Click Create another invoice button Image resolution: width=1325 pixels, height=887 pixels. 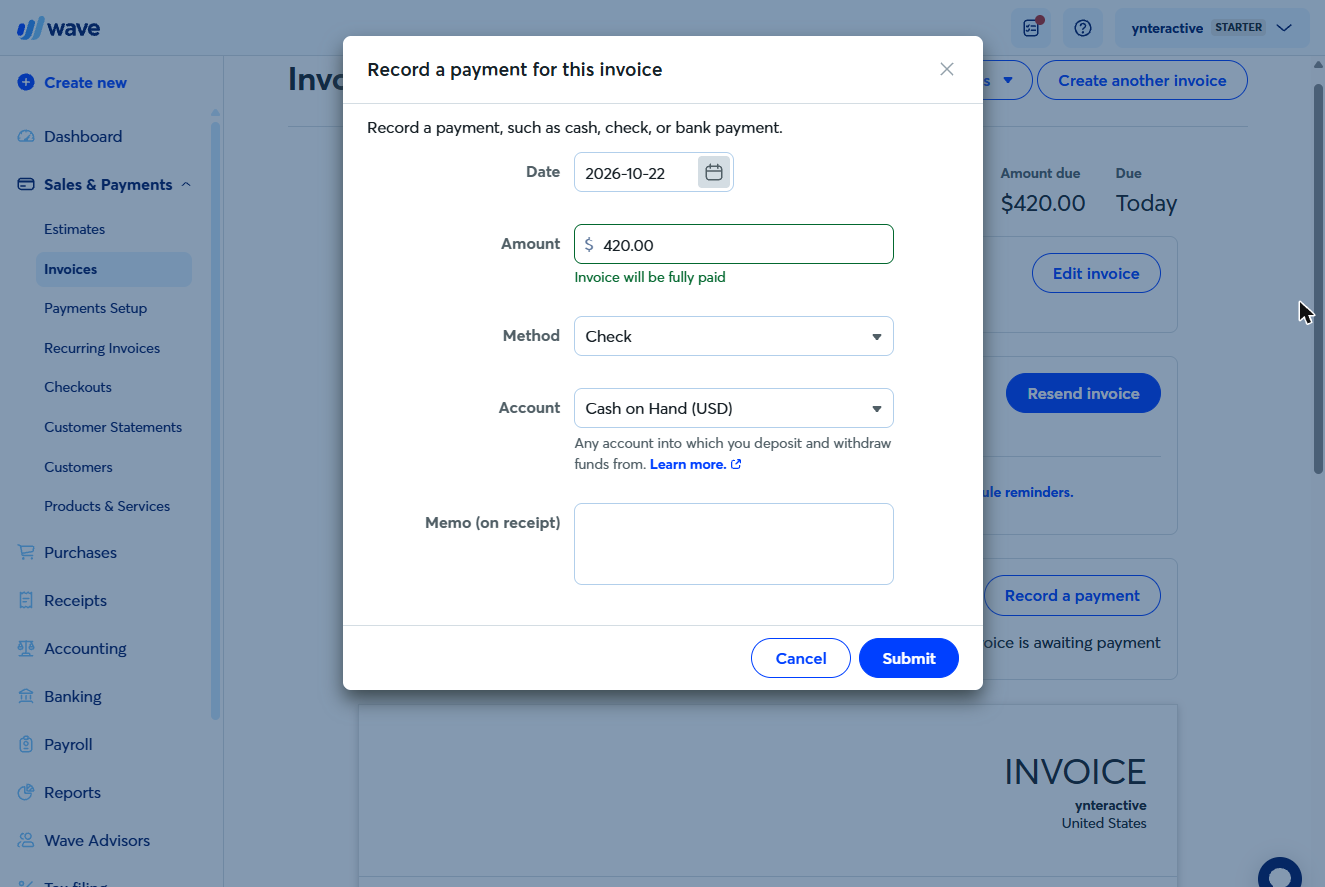(1142, 80)
